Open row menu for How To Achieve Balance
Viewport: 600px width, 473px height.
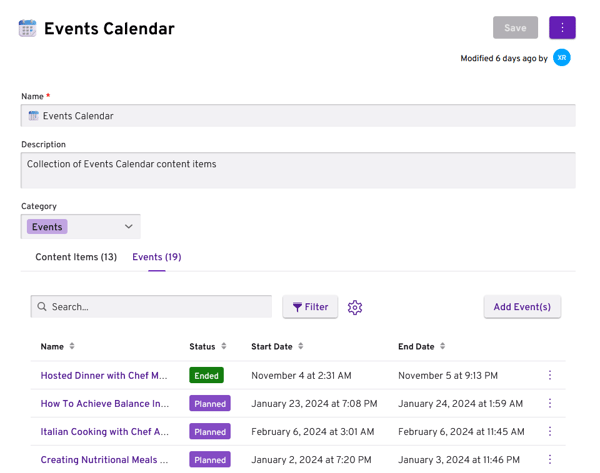(550, 404)
